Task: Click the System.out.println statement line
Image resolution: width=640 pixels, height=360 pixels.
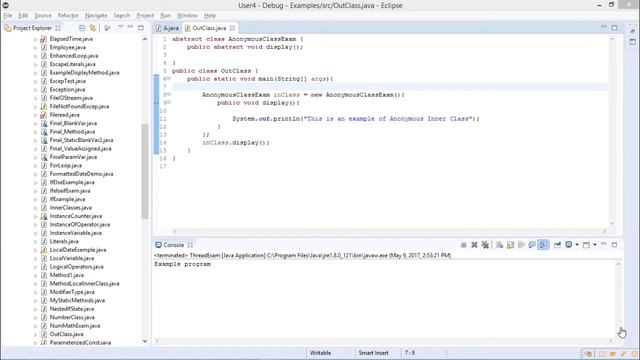Action: (x=356, y=119)
